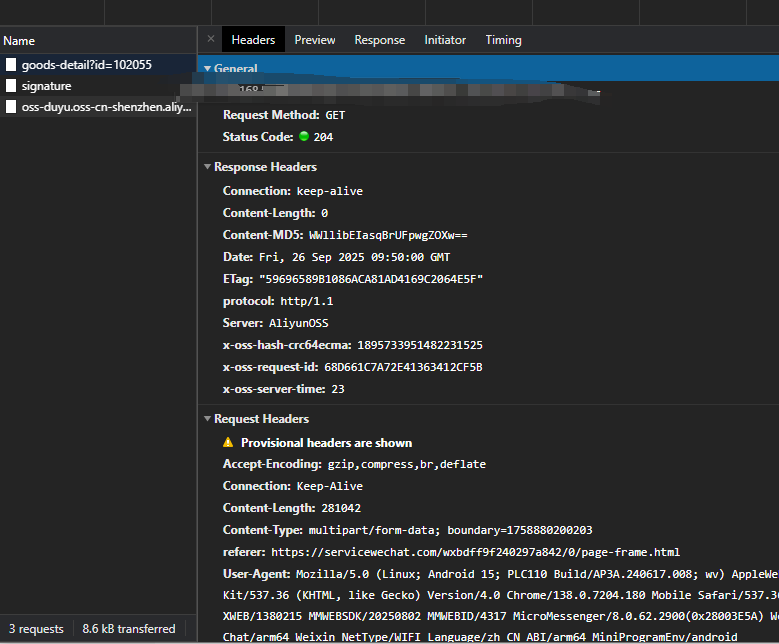Click the x-oss-hash-crc64ecma value
Screen dimensions: 779x644
(x=420, y=345)
